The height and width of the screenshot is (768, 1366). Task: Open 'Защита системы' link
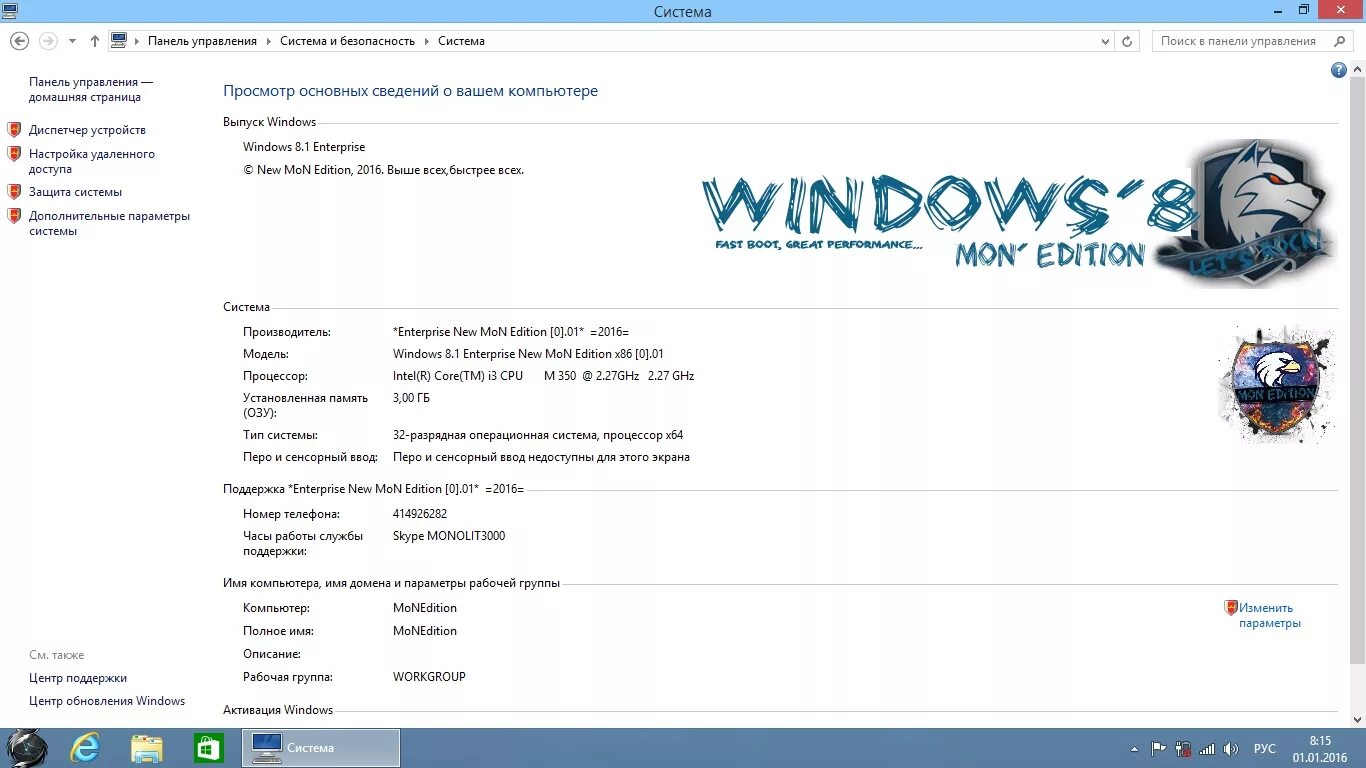coord(75,192)
